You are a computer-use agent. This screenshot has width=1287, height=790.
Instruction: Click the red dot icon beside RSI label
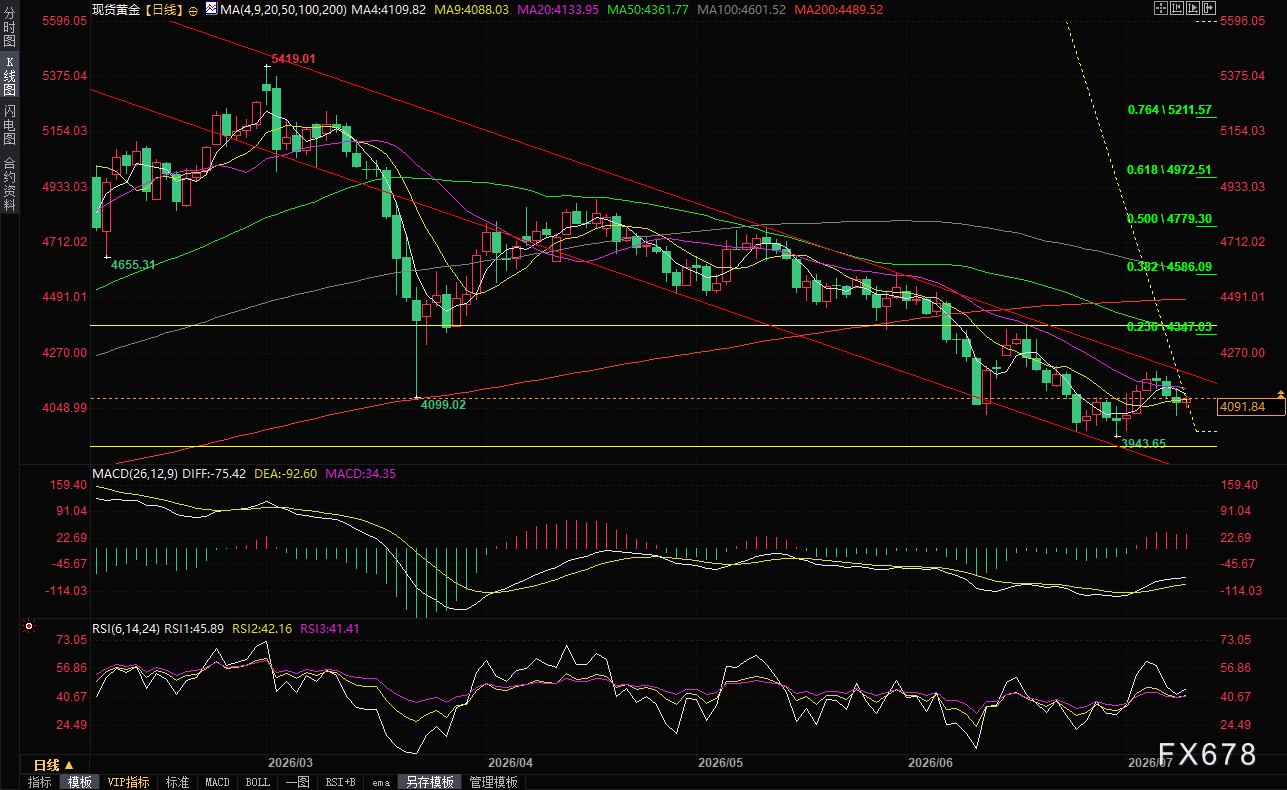coord(27,628)
